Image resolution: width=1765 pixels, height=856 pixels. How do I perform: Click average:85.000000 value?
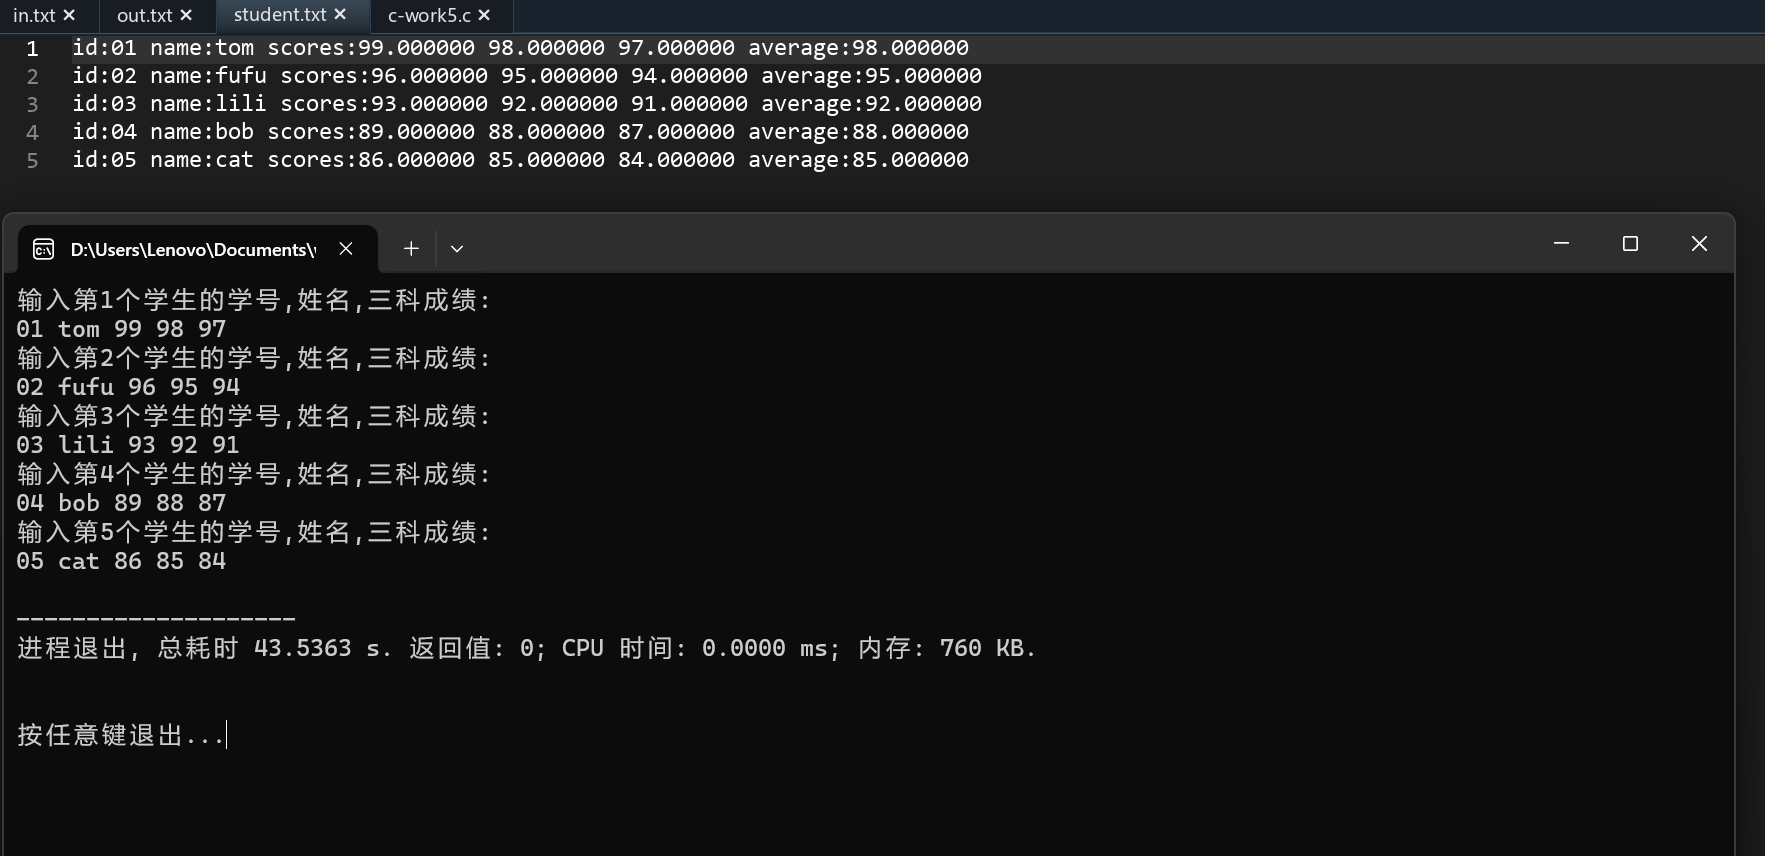coord(858,160)
